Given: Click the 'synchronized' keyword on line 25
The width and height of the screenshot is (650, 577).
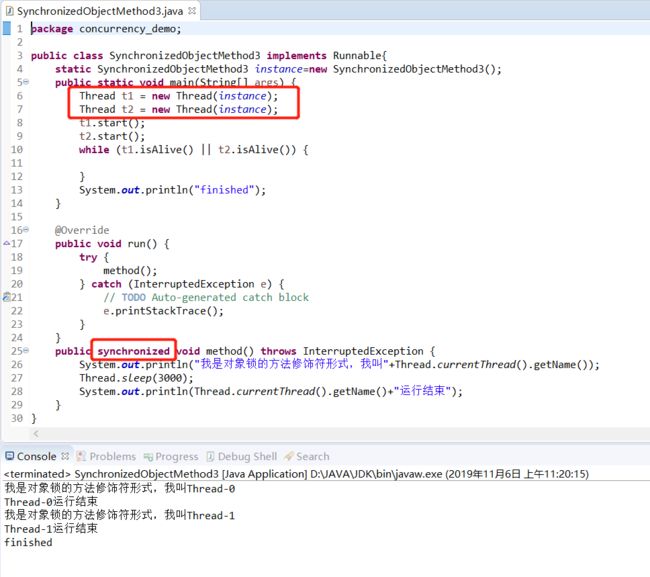Looking at the screenshot, I should [133, 351].
